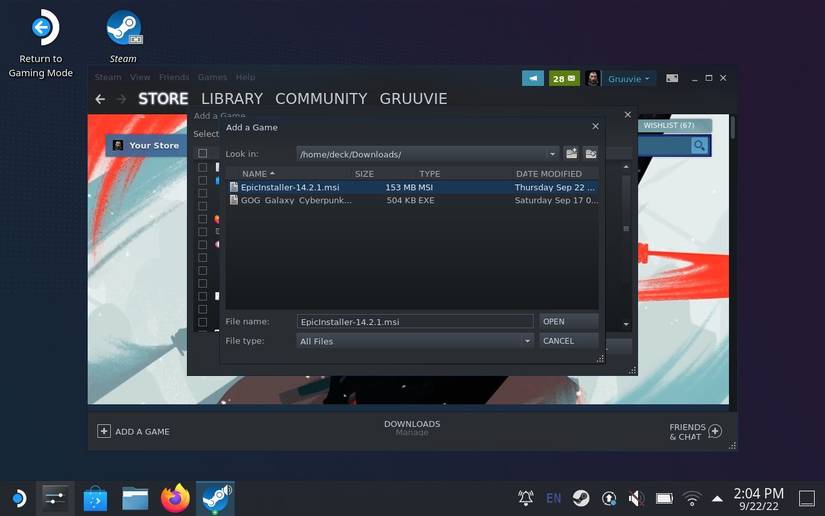The height and width of the screenshot is (516, 825).
Task: Click the Your Store button
Action: click(146, 145)
